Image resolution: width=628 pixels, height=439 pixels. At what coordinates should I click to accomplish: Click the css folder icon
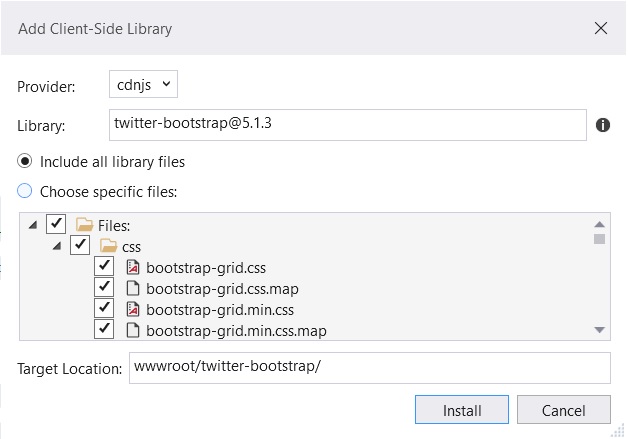pyautogui.click(x=108, y=246)
